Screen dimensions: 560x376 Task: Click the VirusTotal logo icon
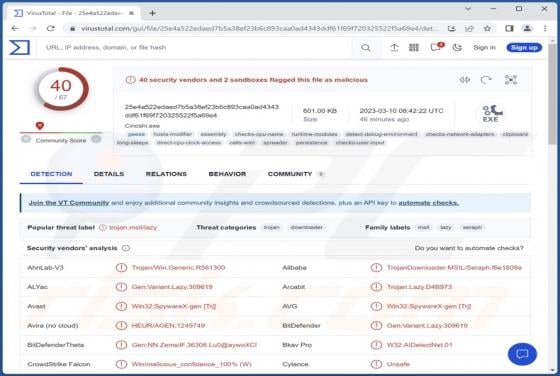(x=19, y=47)
